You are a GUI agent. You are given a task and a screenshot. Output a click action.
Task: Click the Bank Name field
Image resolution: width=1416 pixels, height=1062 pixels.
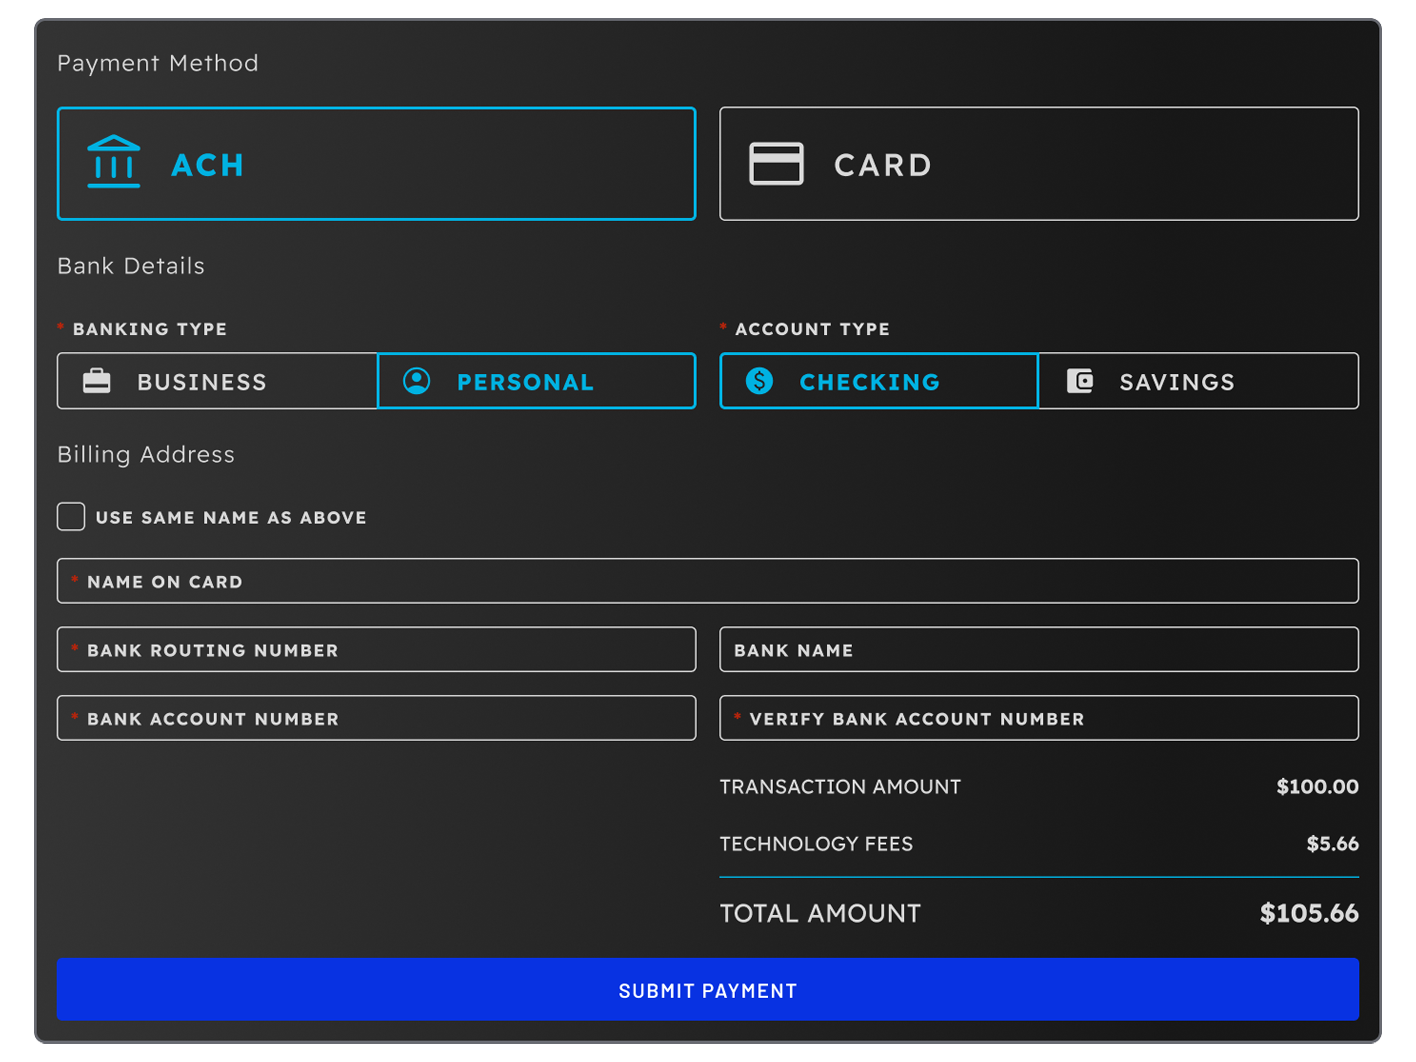pos(1039,649)
